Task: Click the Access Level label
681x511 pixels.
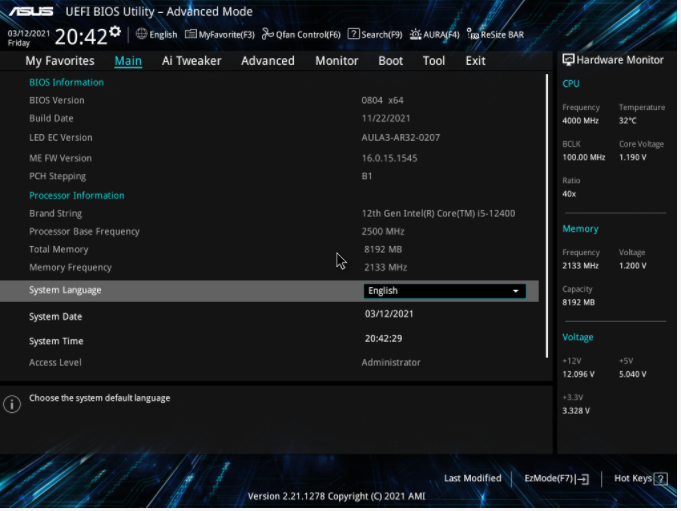Action: tap(55, 363)
